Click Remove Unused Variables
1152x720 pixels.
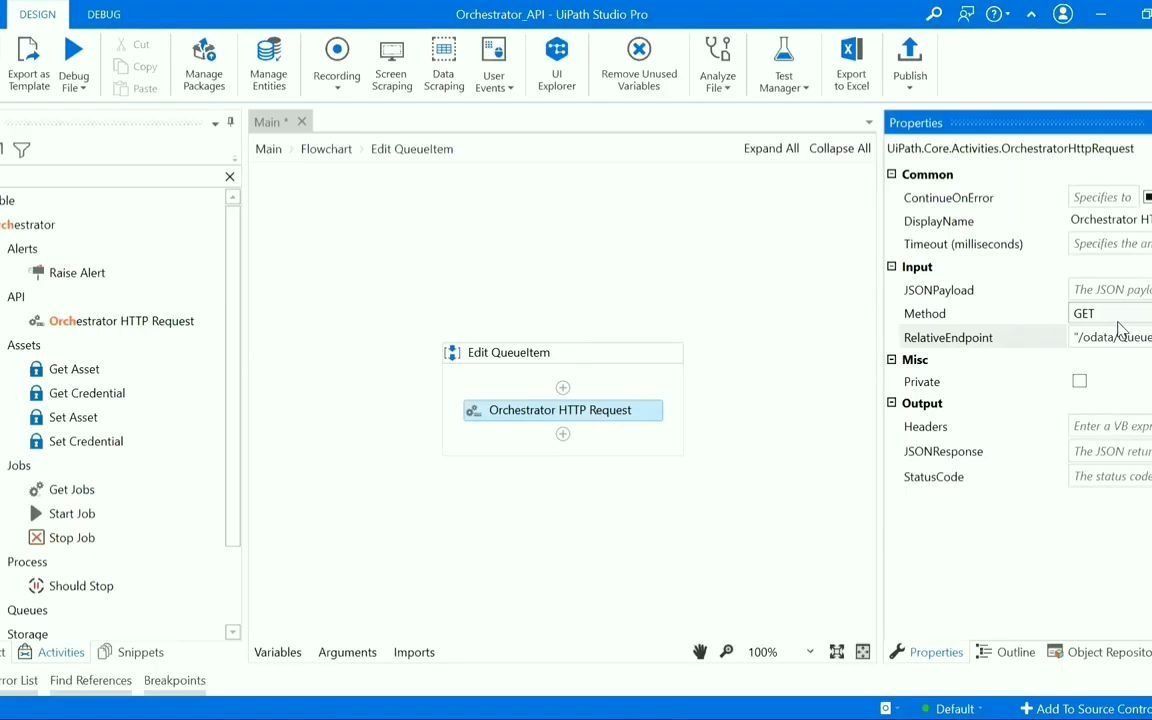(x=639, y=65)
